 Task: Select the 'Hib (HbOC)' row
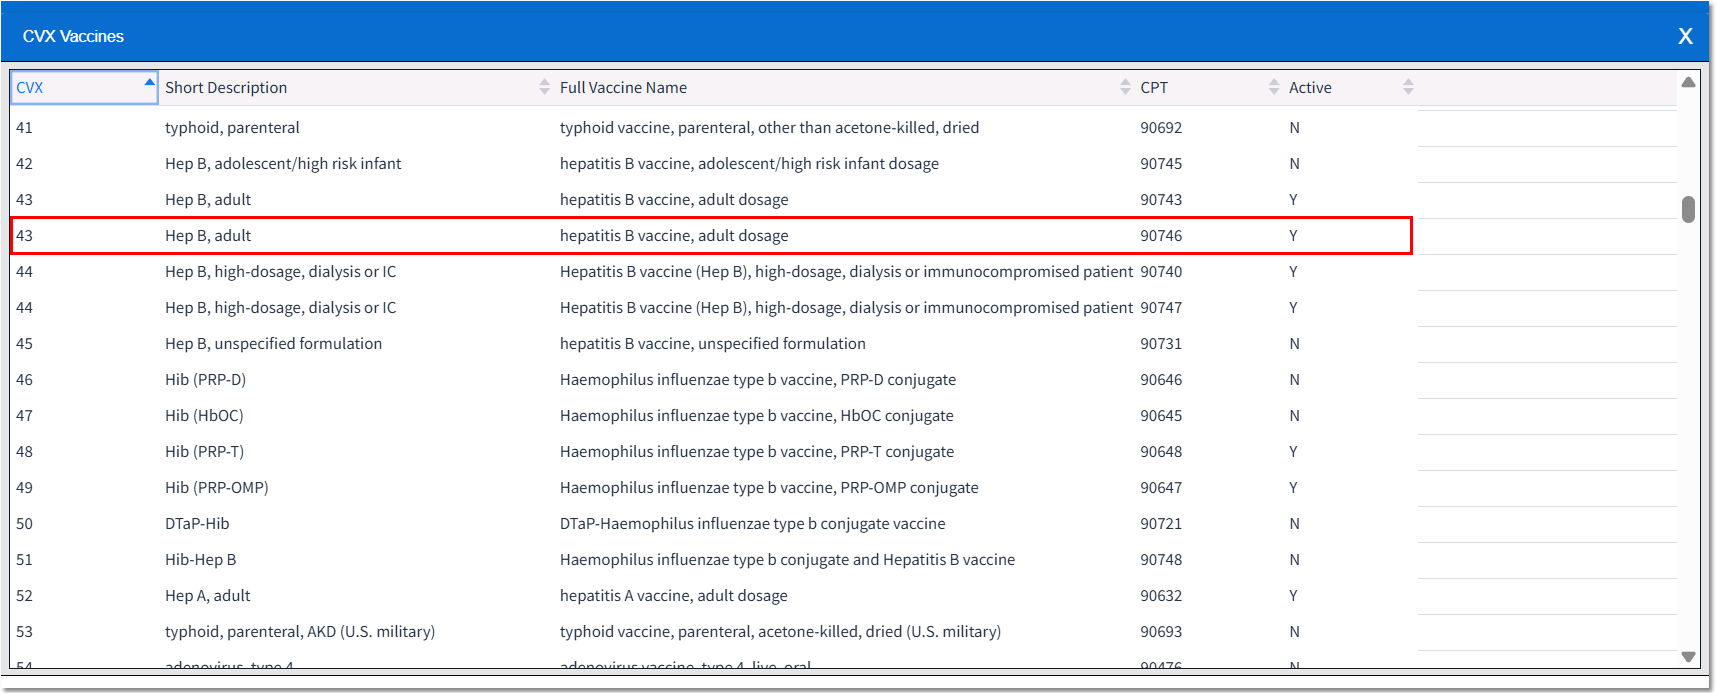713,415
